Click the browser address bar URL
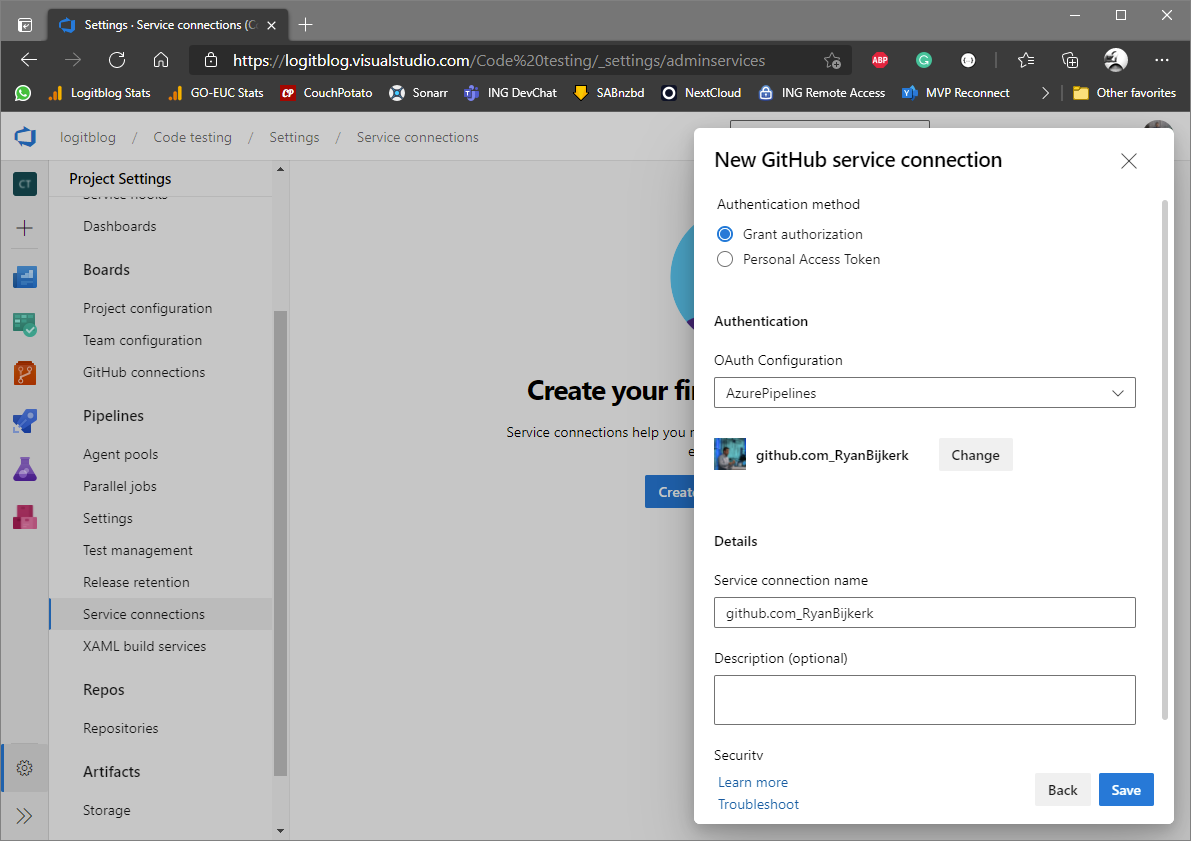The width and height of the screenshot is (1191, 841). 498,61
